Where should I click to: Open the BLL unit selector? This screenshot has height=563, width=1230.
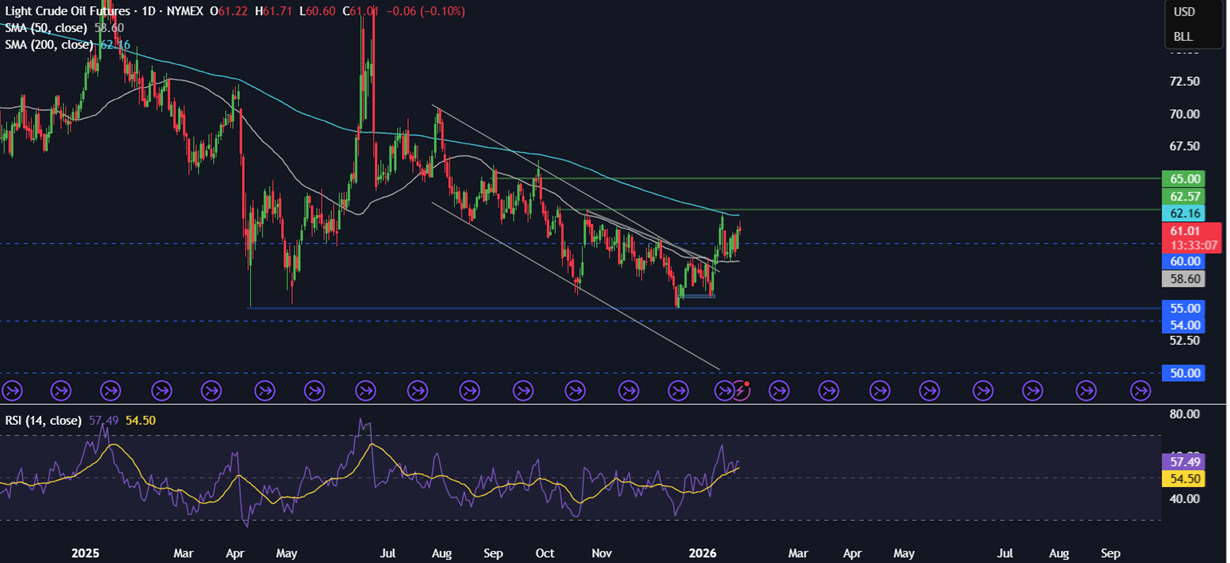[x=1183, y=36]
